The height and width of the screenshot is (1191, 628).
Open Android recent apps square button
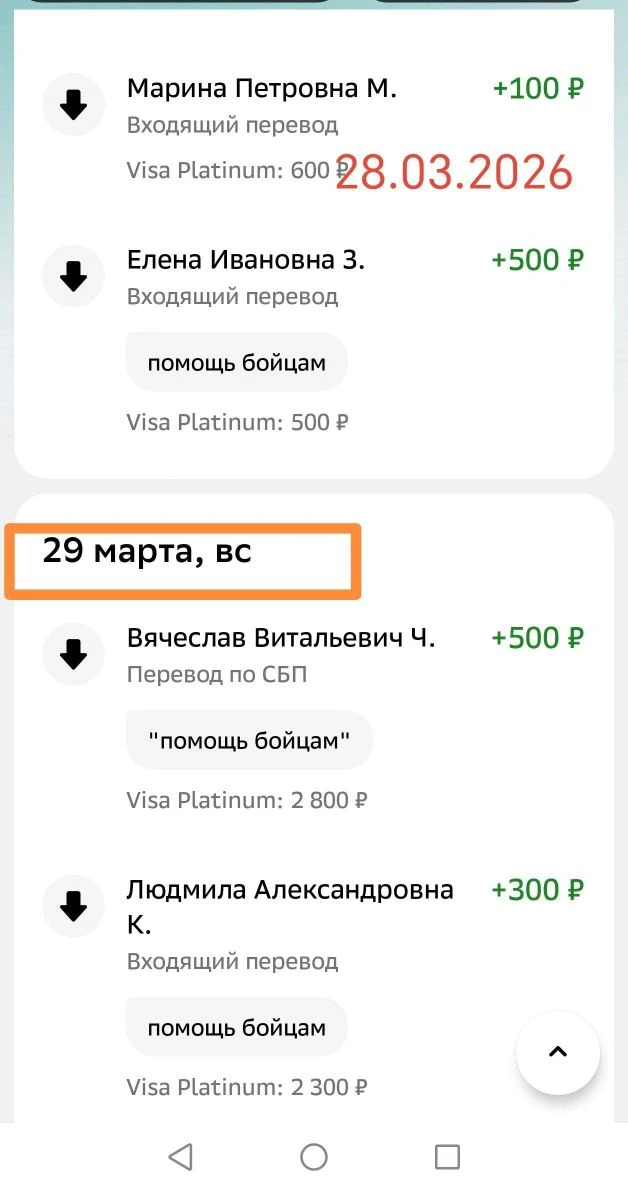pyautogui.click(x=447, y=1157)
